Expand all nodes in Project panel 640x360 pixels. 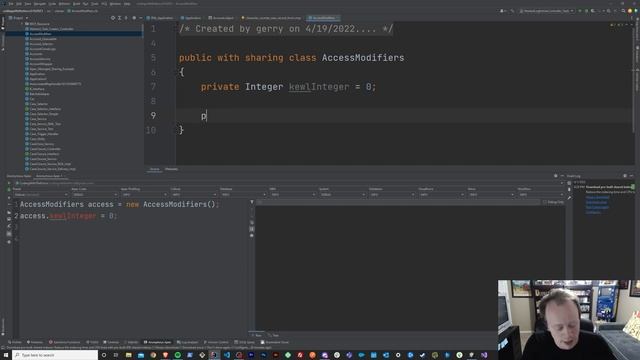(120, 18)
